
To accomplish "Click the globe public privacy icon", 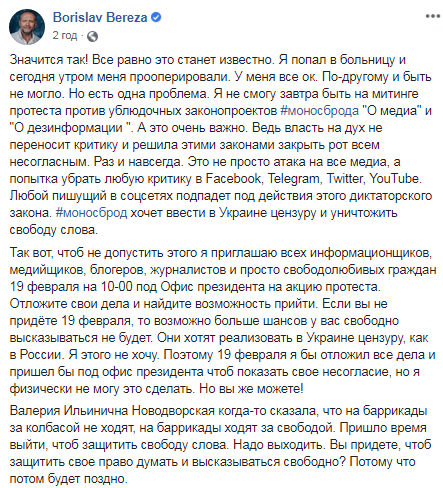I will (x=92, y=36).
